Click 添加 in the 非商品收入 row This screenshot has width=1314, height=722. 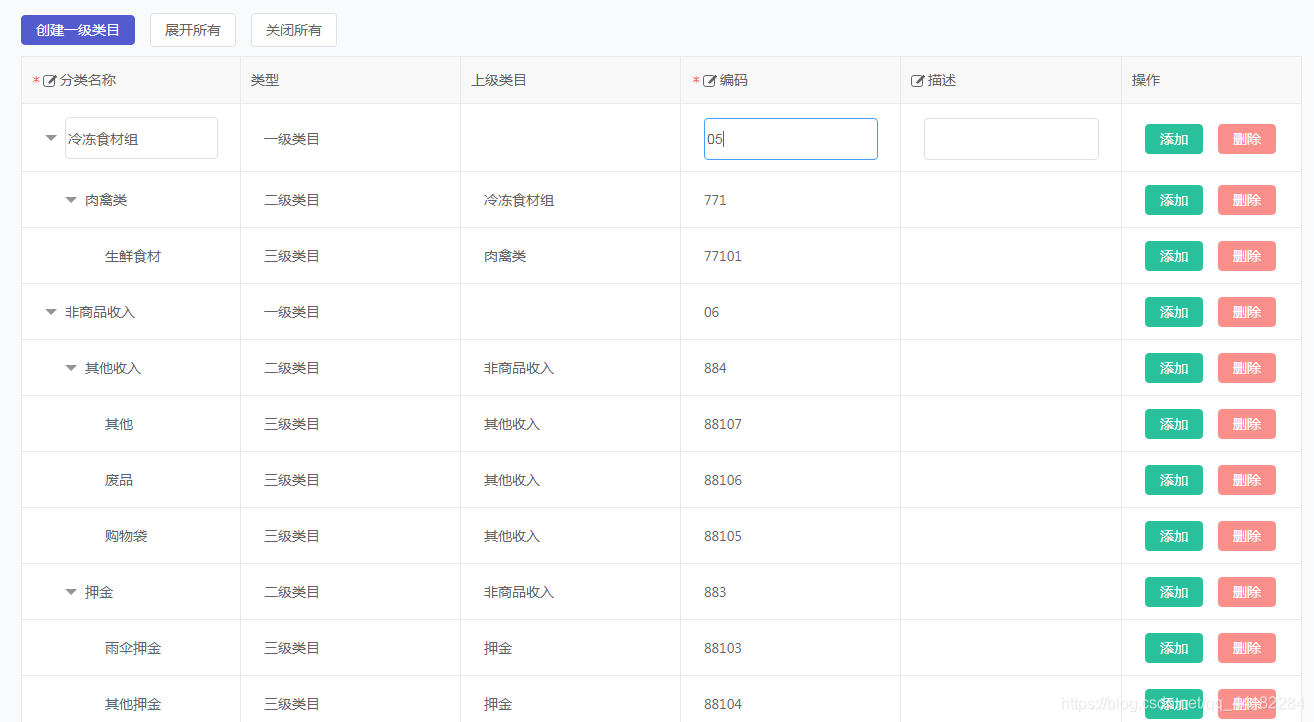coord(1174,312)
